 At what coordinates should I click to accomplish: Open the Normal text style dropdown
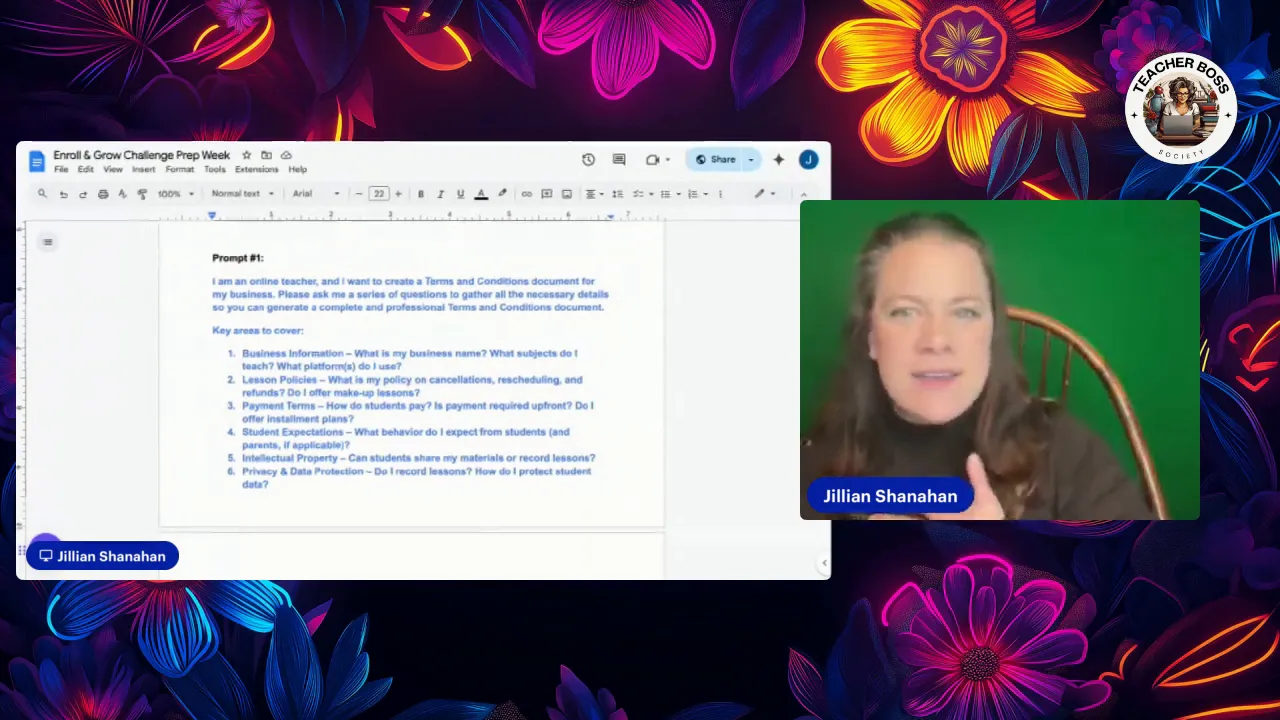[x=243, y=194]
